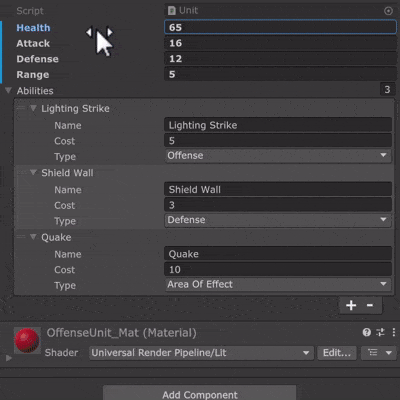
Task: Open the material three-dot options menu
Action: pos(394,332)
